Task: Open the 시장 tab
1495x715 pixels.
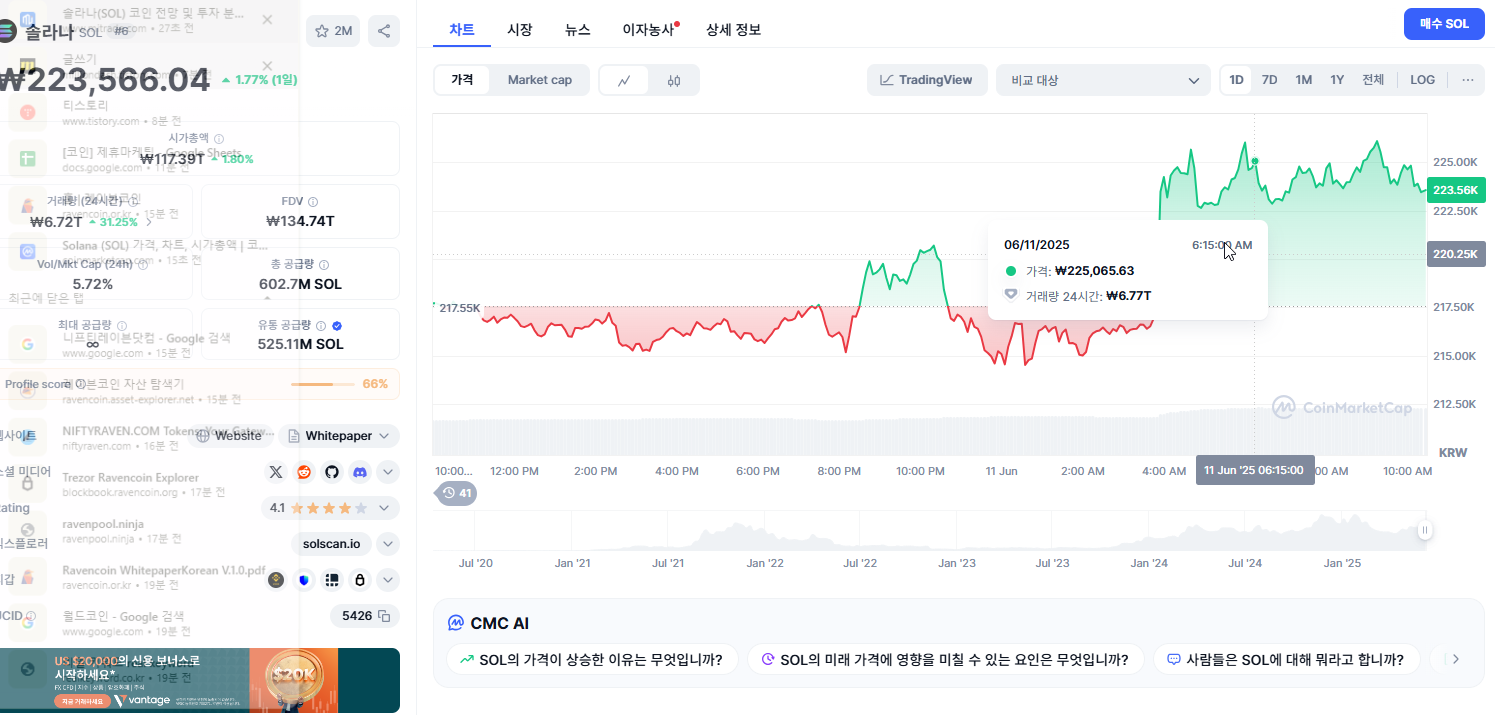Action: (x=520, y=30)
